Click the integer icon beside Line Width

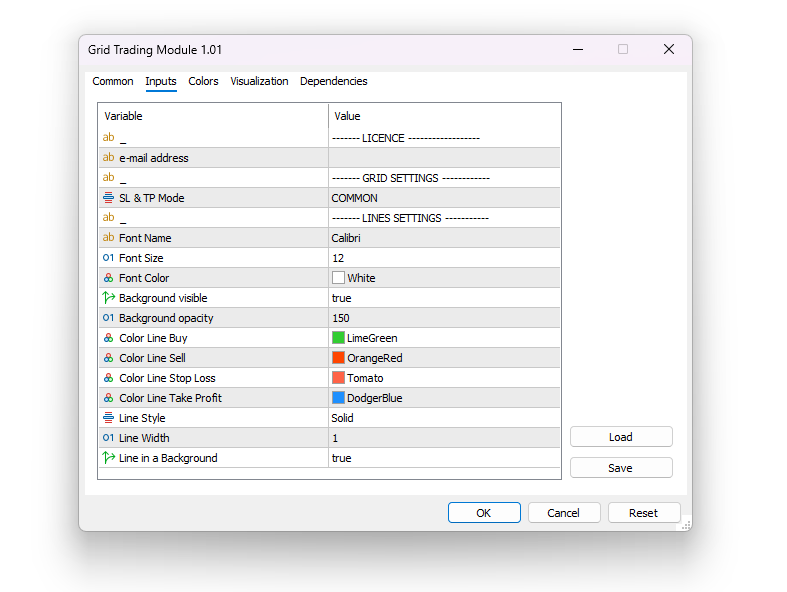pyautogui.click(x=108, y=438)
